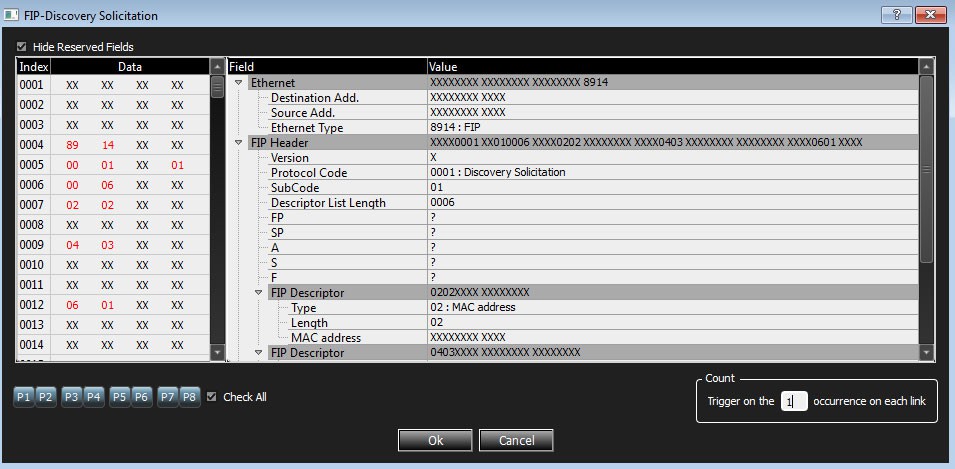This screenshot has width=955, height=469.
Task: Toggle the P4 port button
Action: point(94,397)
